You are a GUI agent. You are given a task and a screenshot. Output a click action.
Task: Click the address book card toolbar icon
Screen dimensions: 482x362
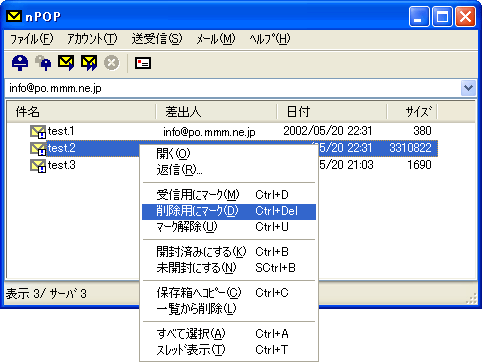click(143, 63)
